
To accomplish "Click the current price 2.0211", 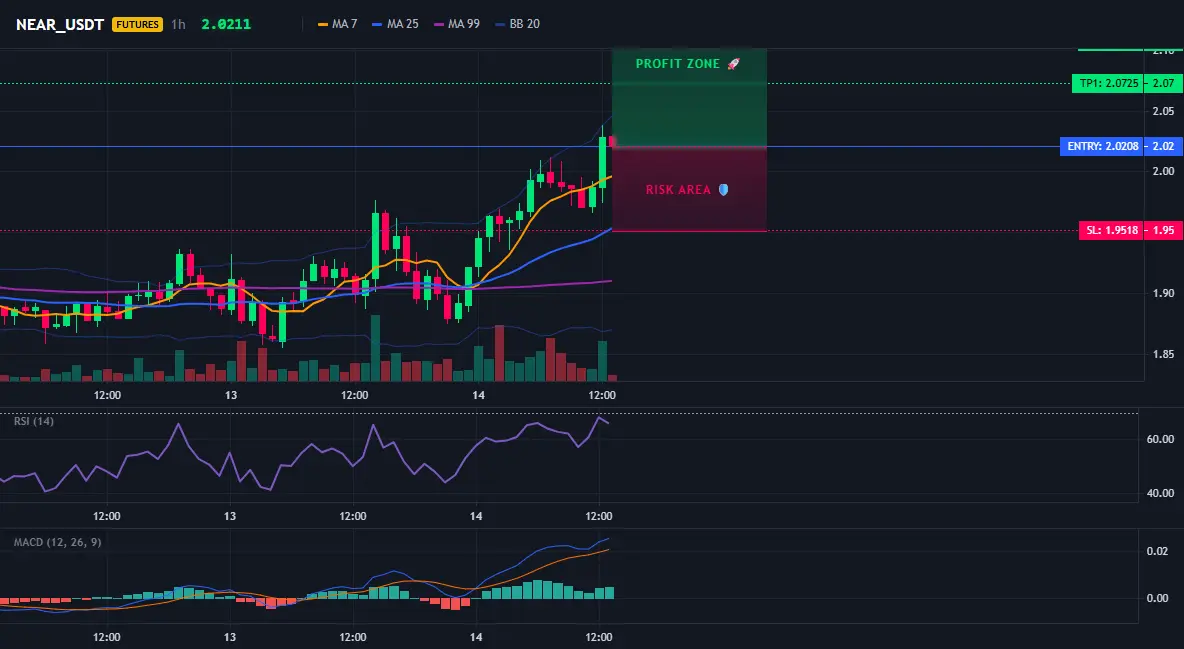I will pos(226,24).
